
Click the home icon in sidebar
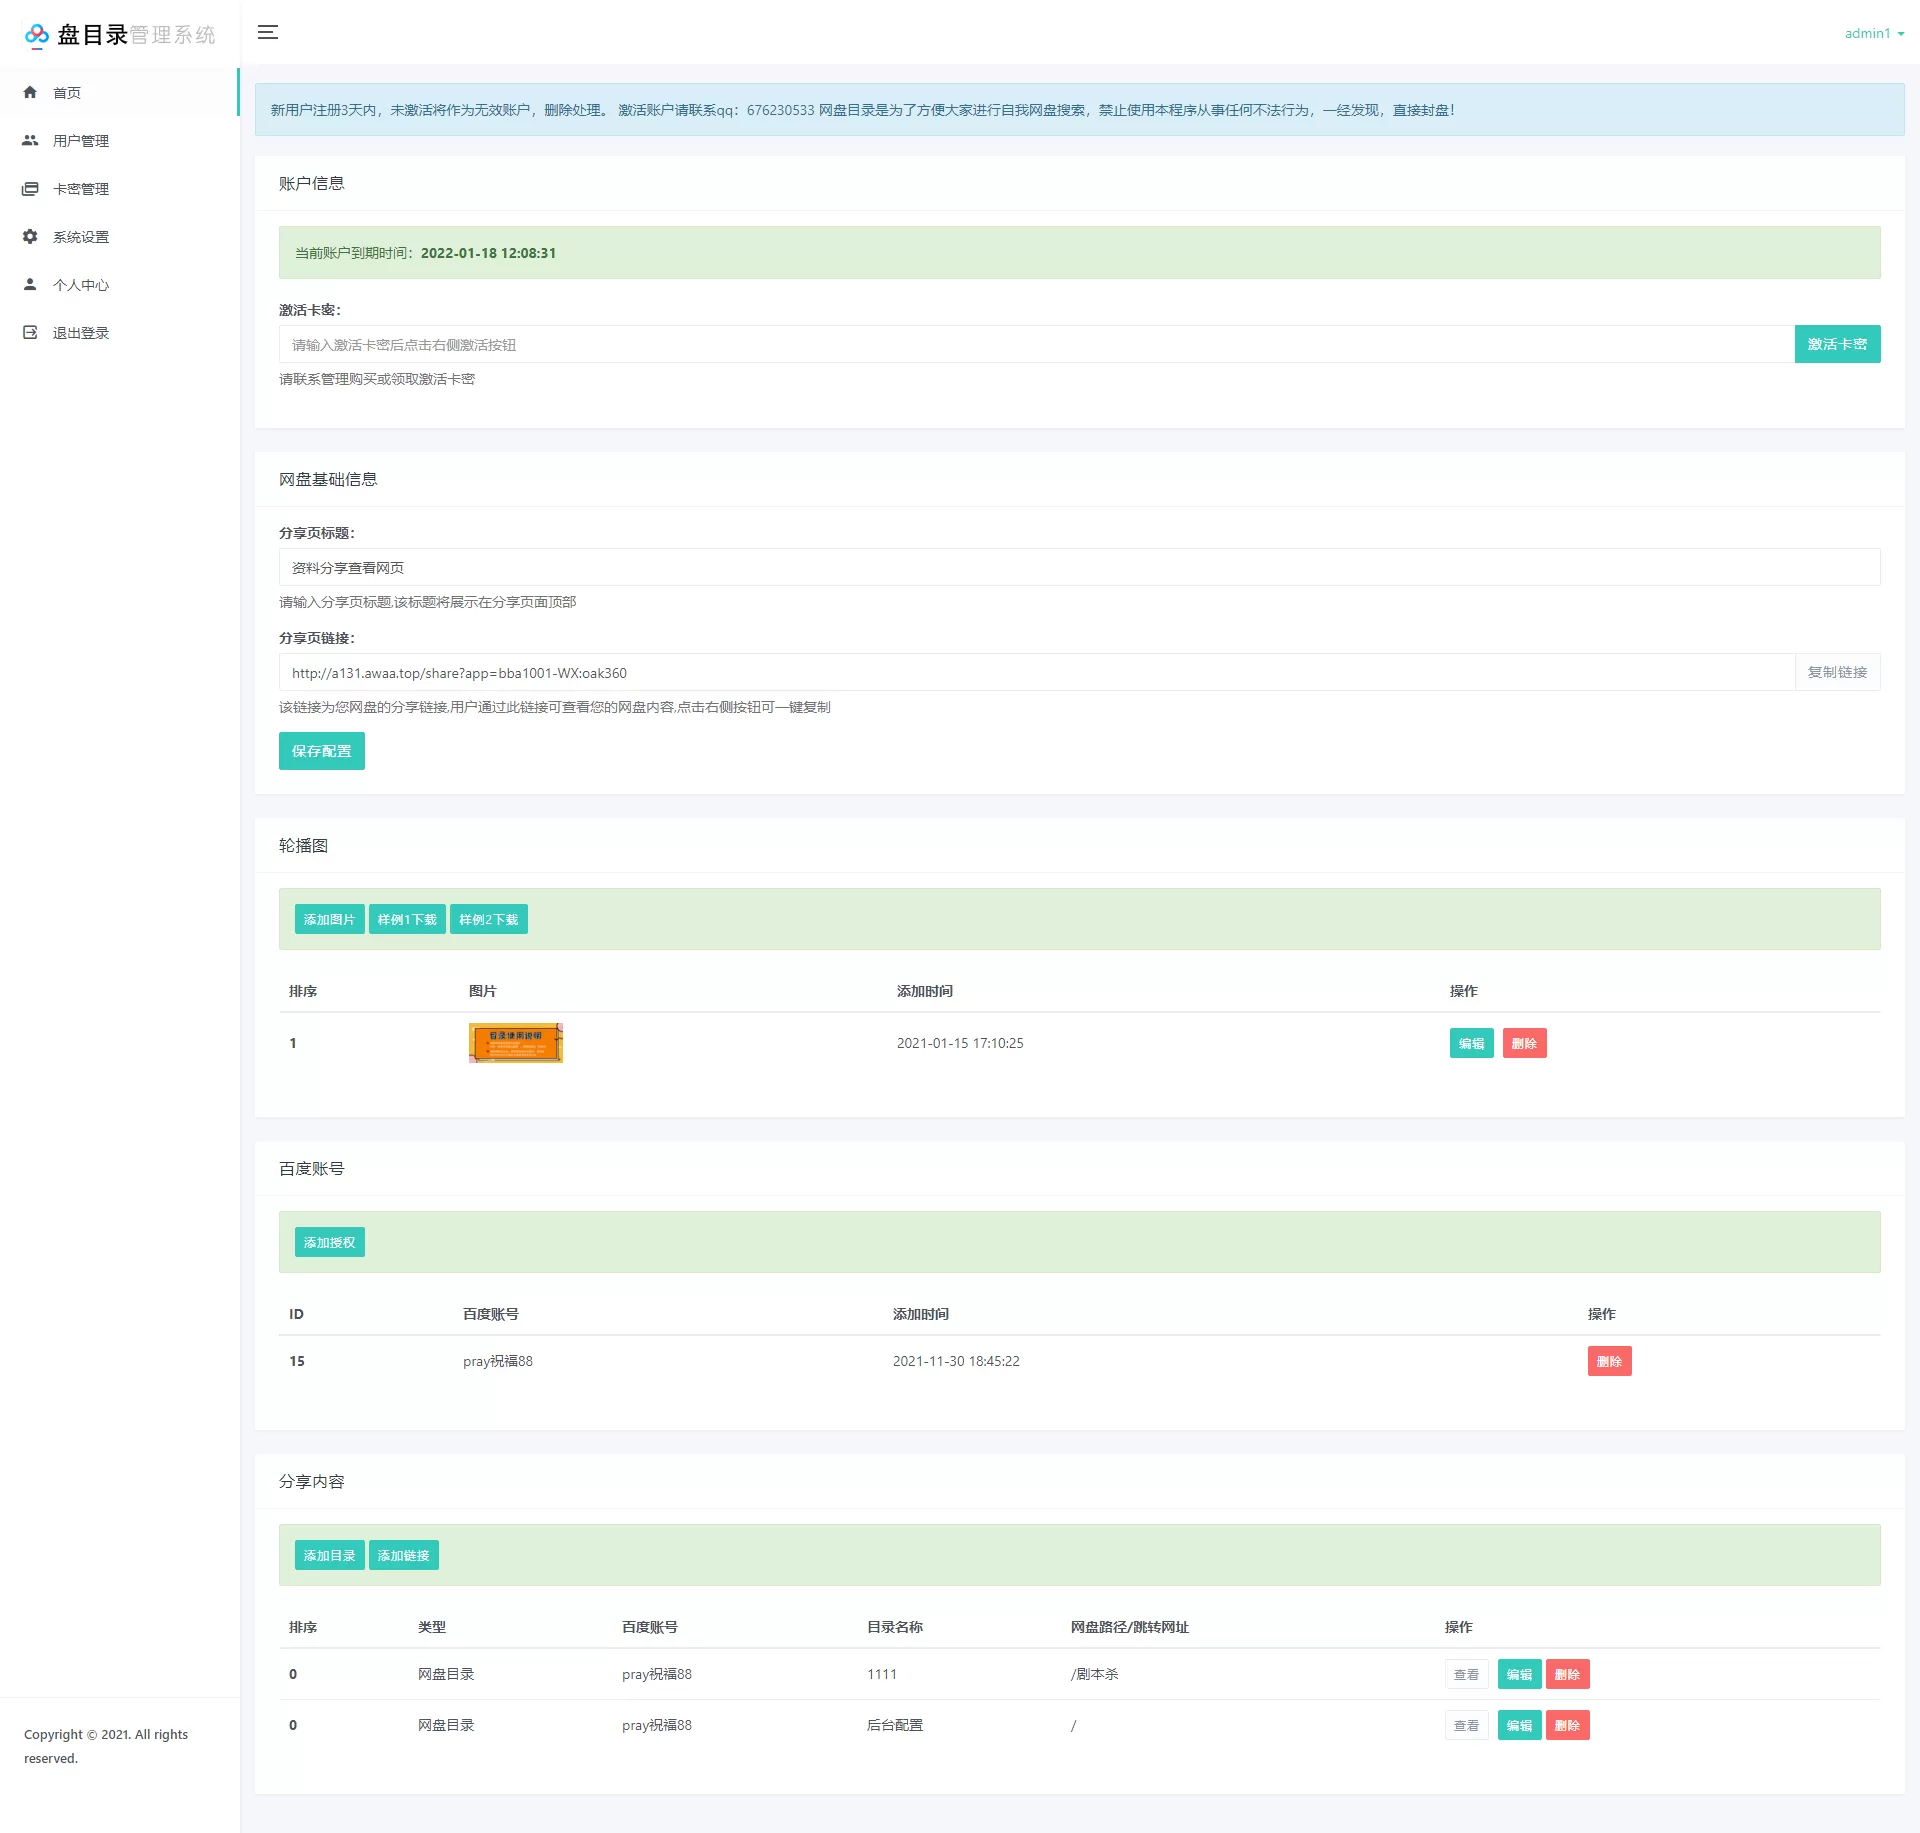pyautogui.click(x=30, y=92)
